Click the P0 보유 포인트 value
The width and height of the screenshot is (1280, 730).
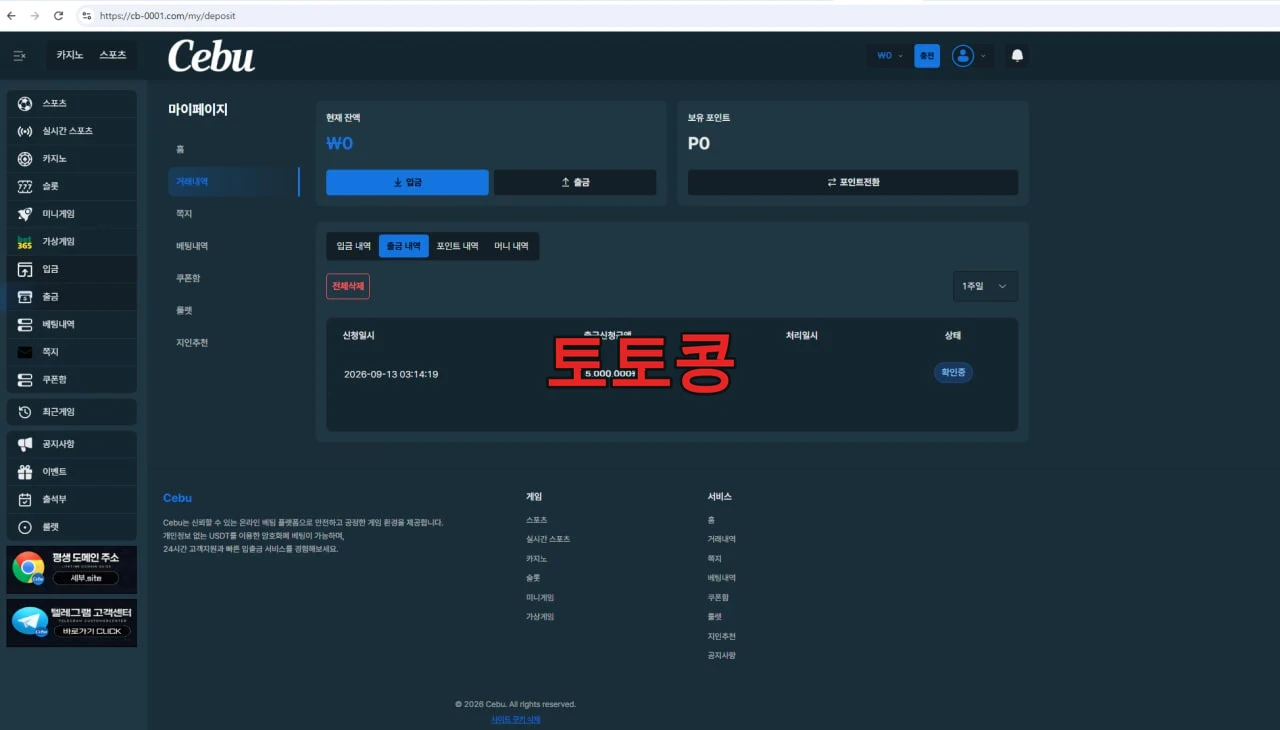699,144
